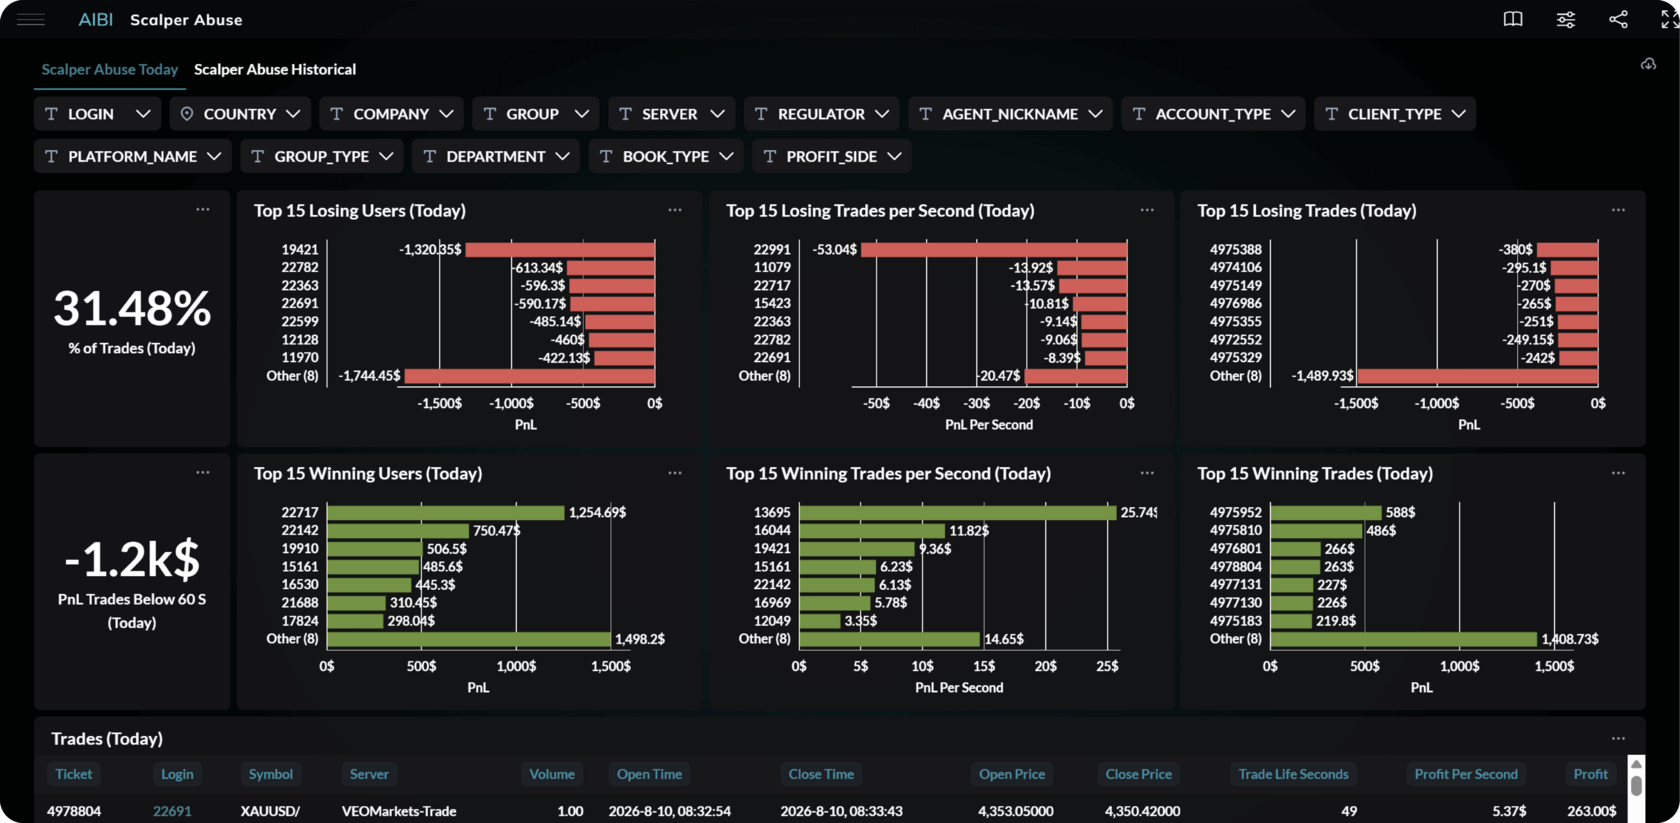
Task: Select the 22717 bar in Winning Users chart
Action: point(446,512)
